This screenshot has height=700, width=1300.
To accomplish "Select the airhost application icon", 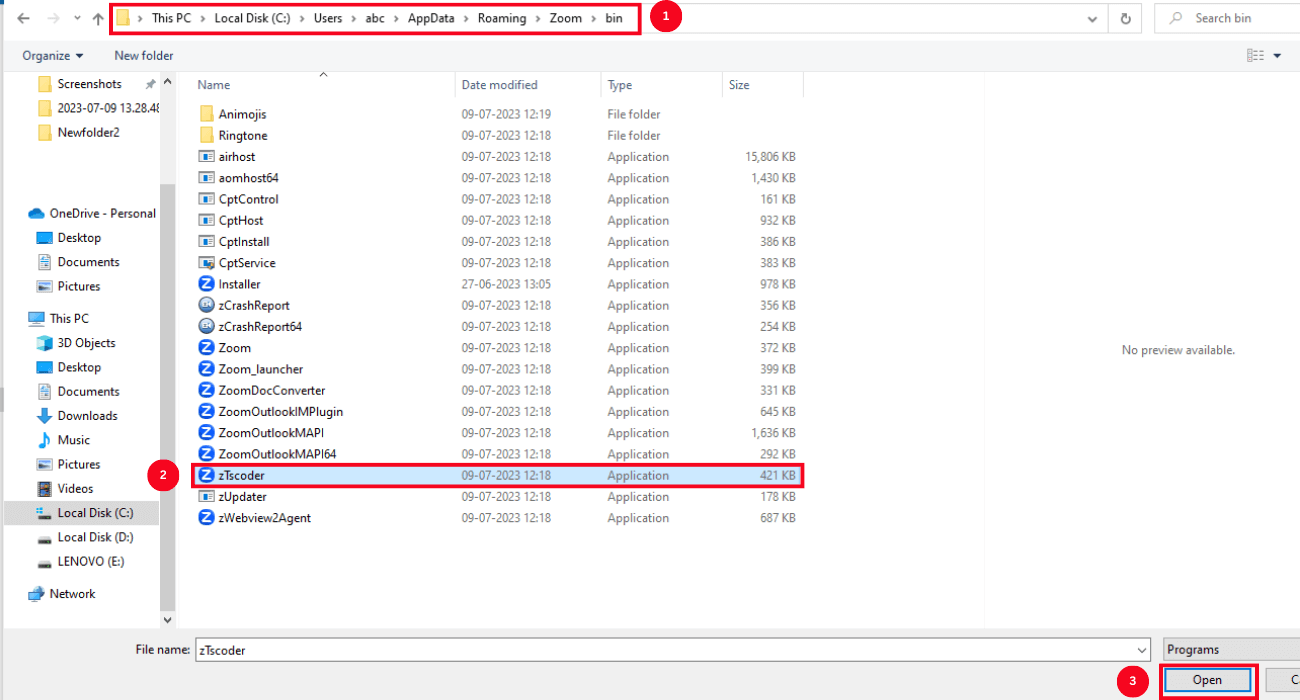I will (x=207, y=157).
